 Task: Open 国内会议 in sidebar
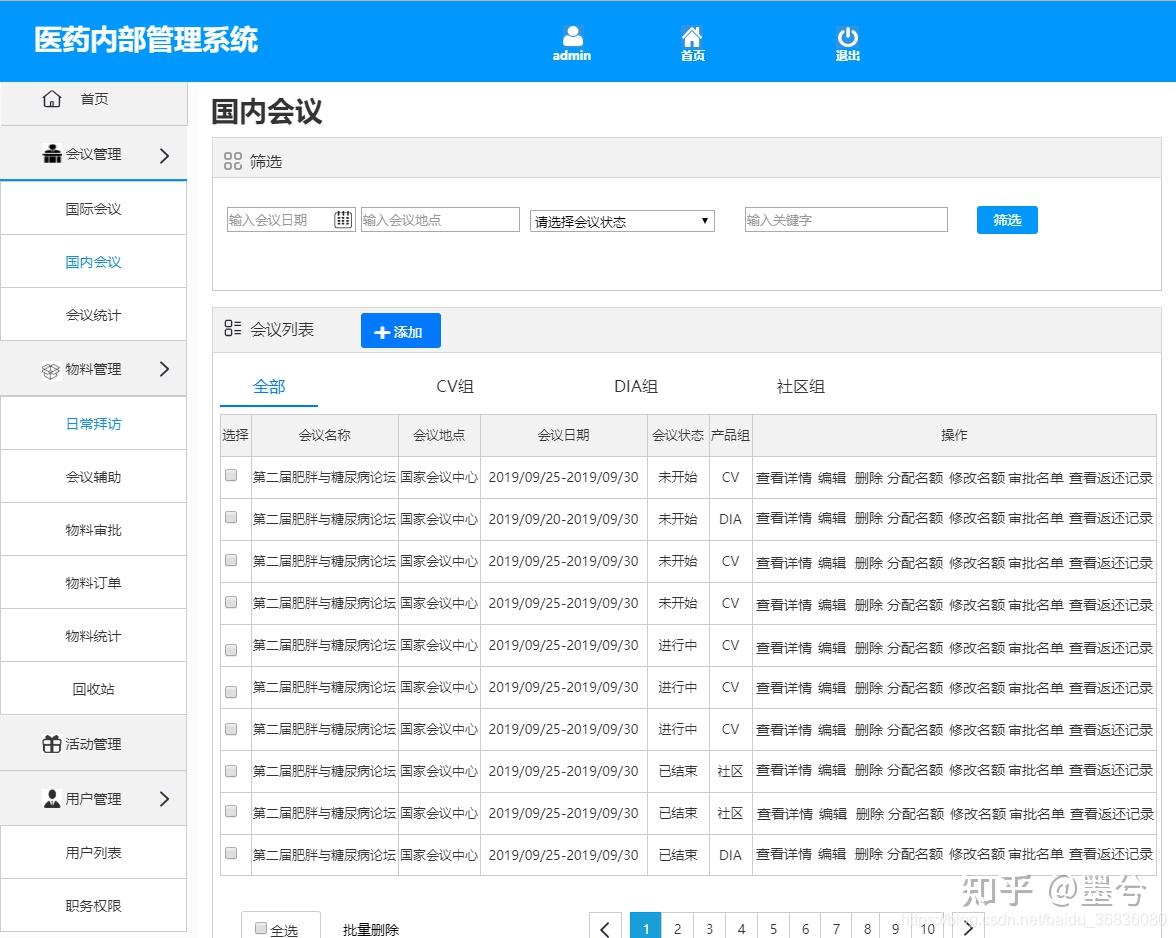(93, 262)
